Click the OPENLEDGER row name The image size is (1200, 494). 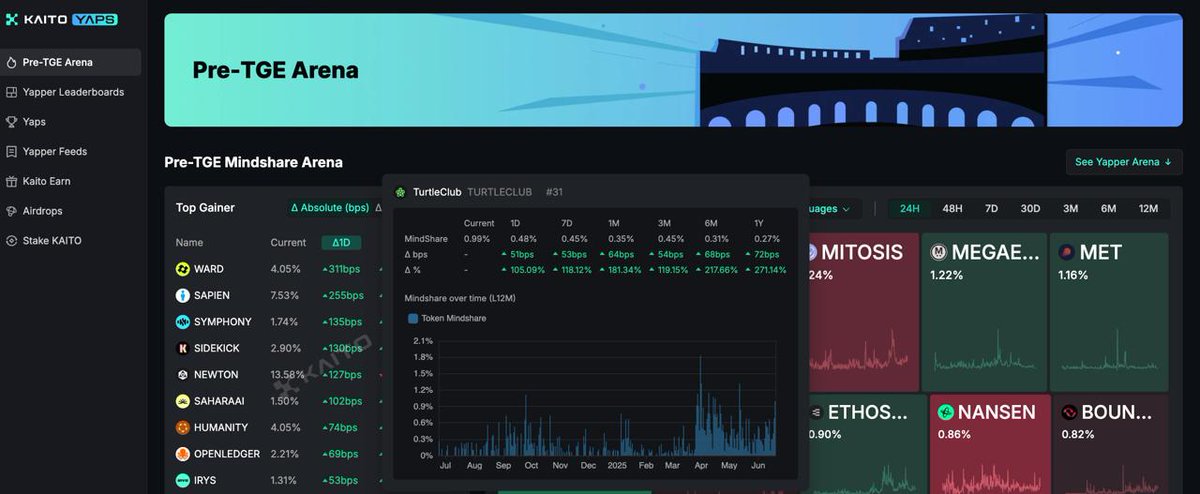(x=226, y=454)
